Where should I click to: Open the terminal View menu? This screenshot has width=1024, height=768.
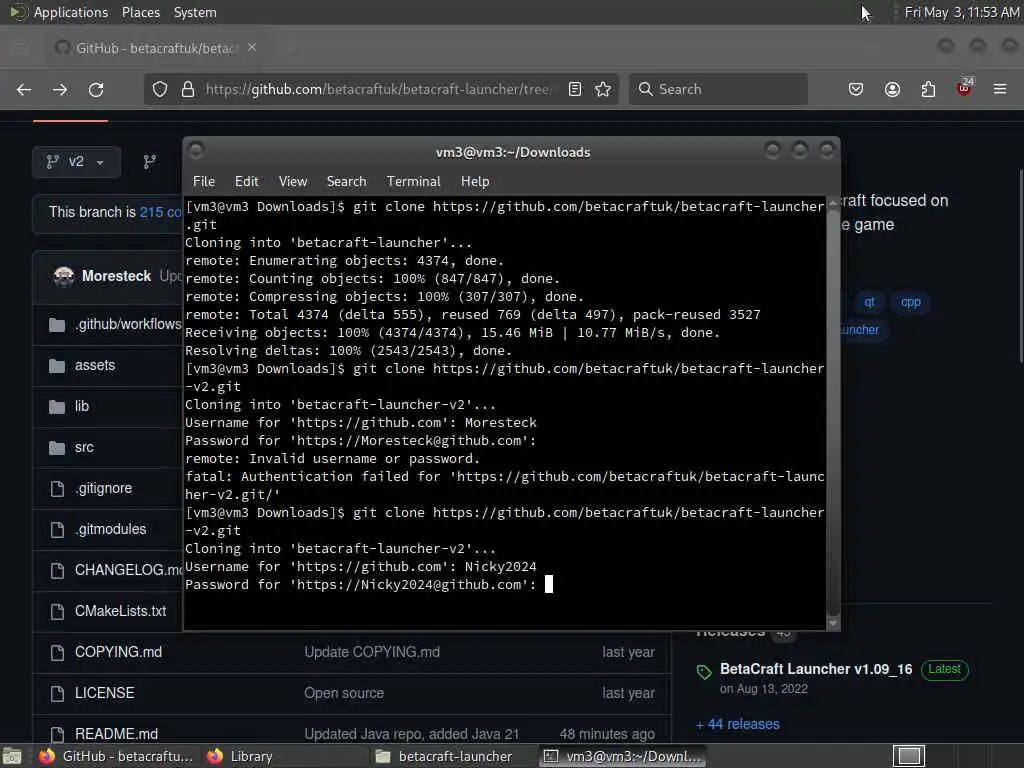pos(293,182)
